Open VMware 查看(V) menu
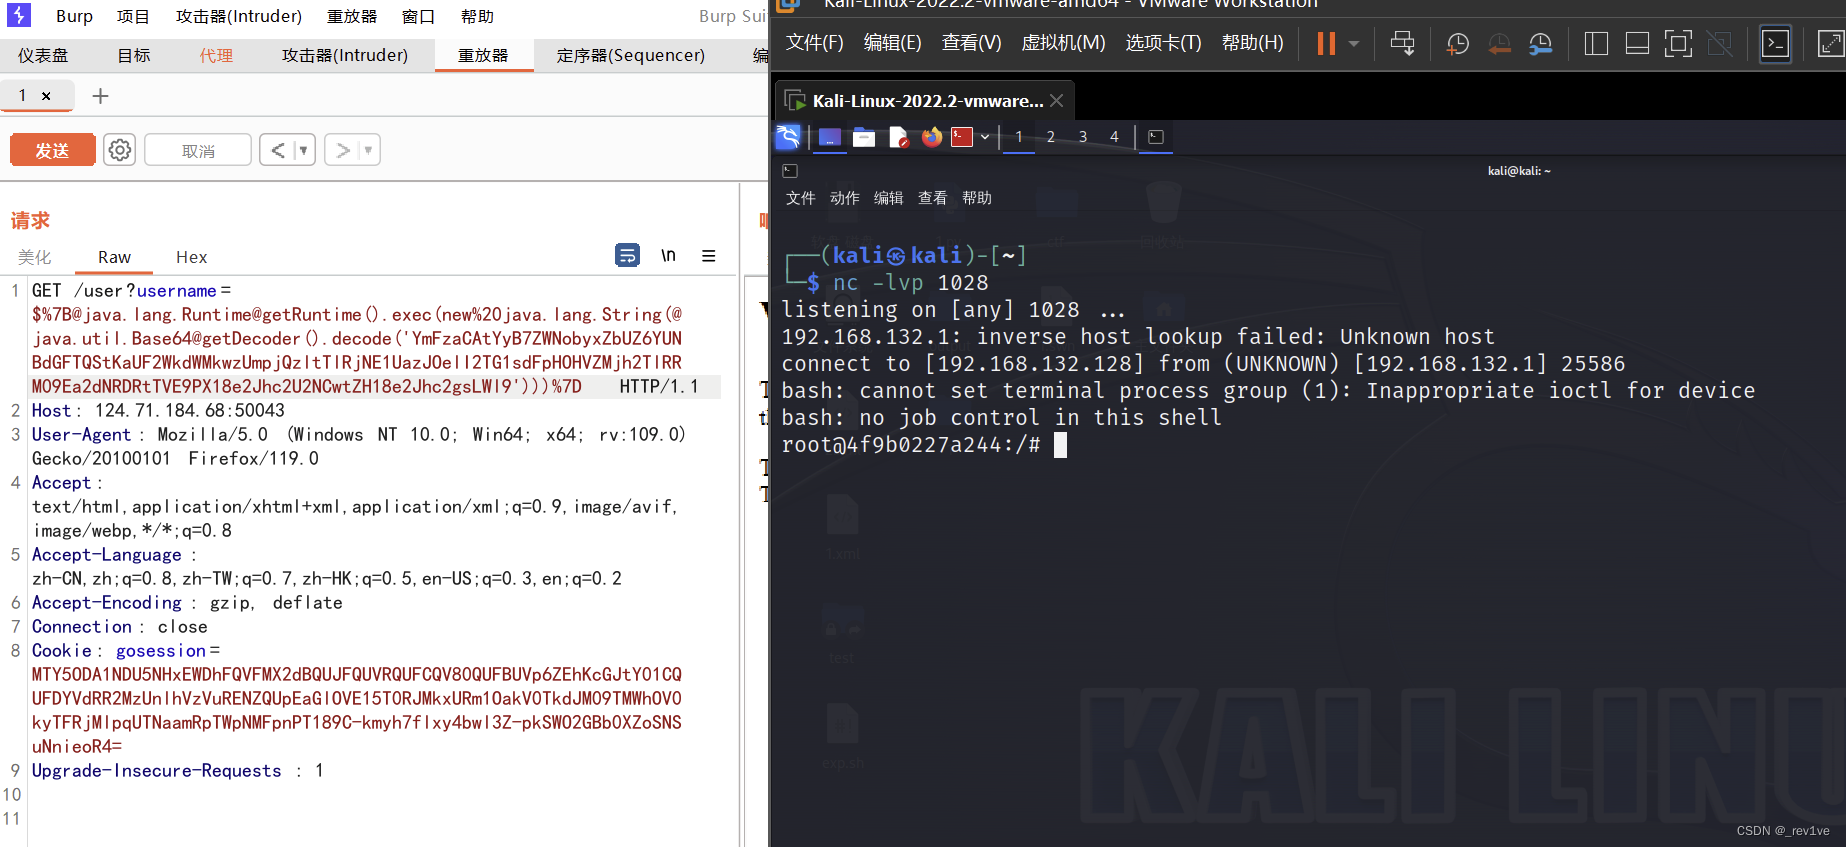The image size is (1846, 847). click(971, 43)
